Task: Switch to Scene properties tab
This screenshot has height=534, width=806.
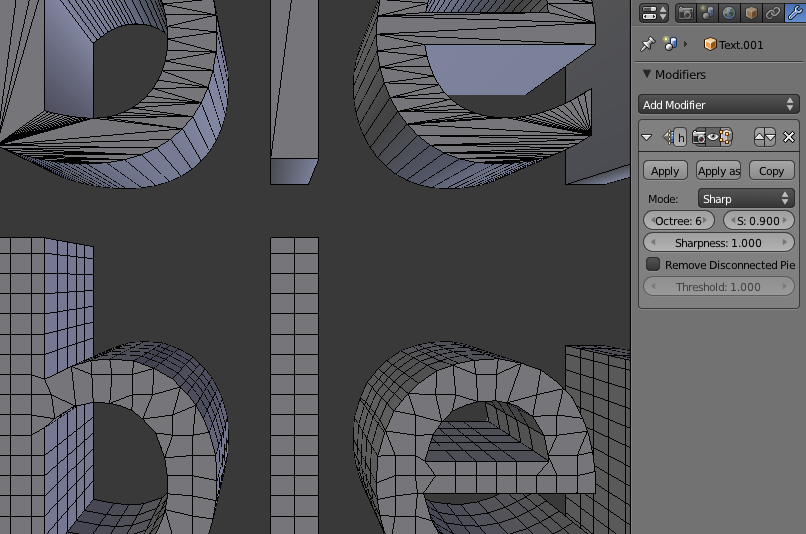Action: [x=707, y=13]
